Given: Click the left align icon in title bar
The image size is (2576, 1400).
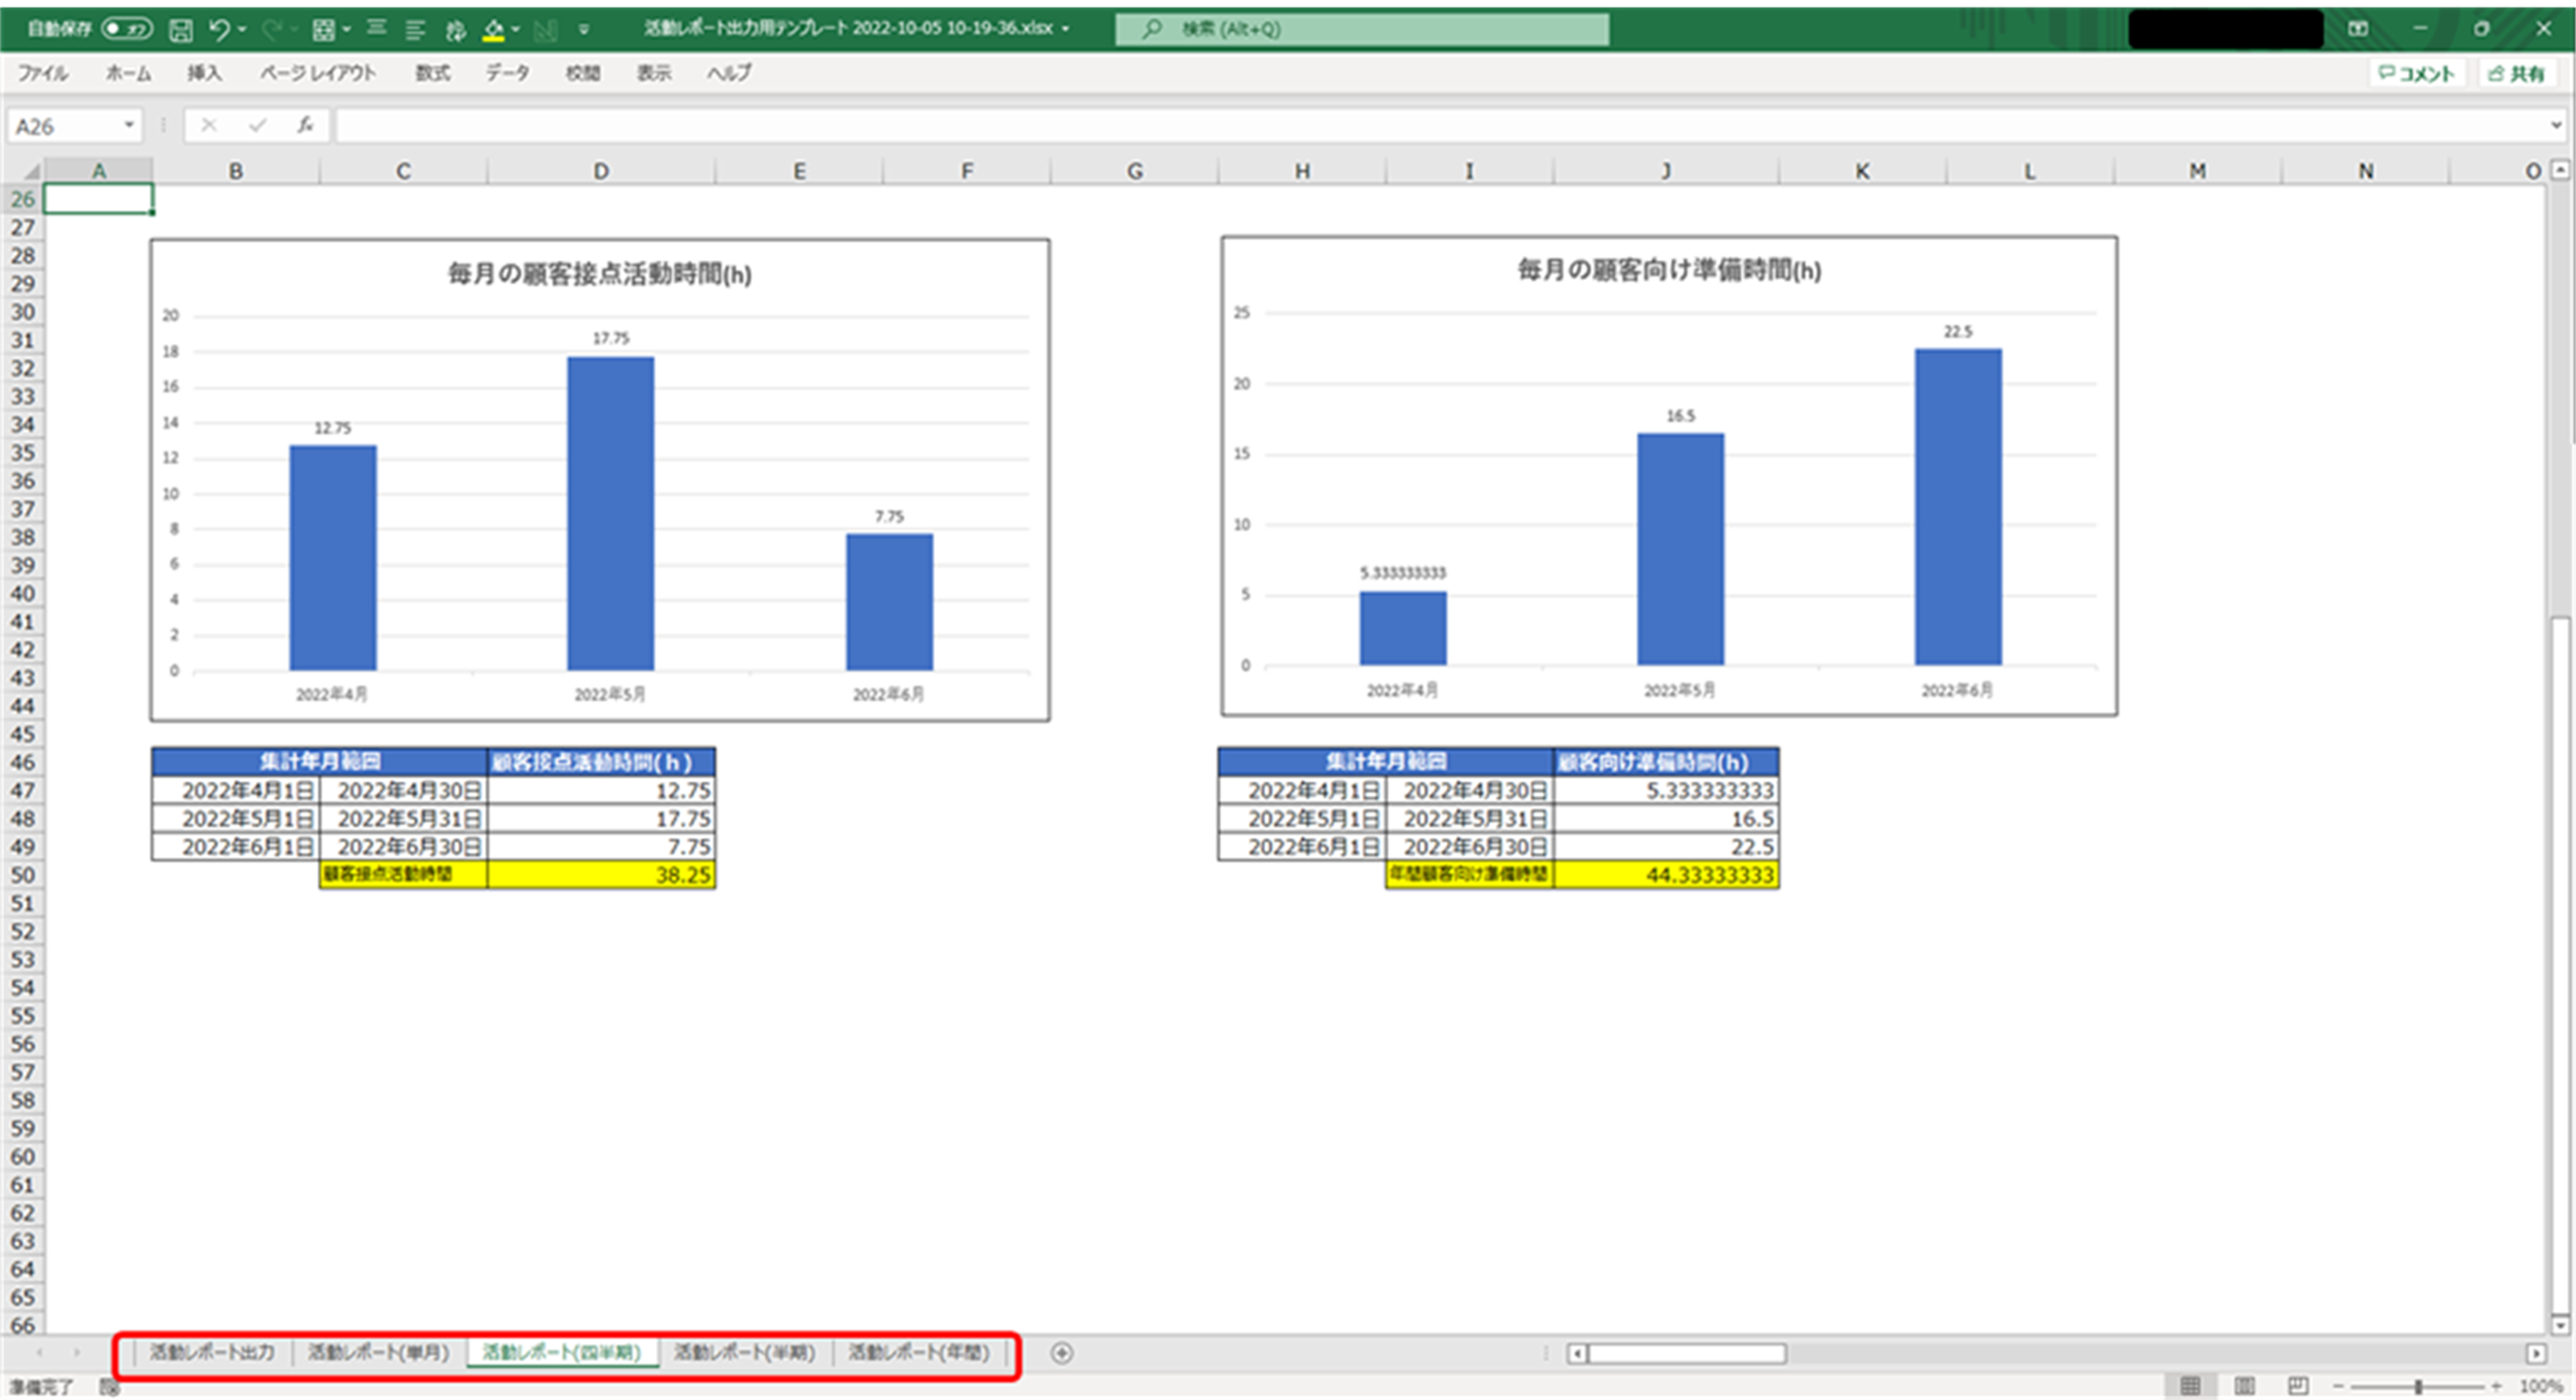Looking at the screenshot, I should pos(415,30).
